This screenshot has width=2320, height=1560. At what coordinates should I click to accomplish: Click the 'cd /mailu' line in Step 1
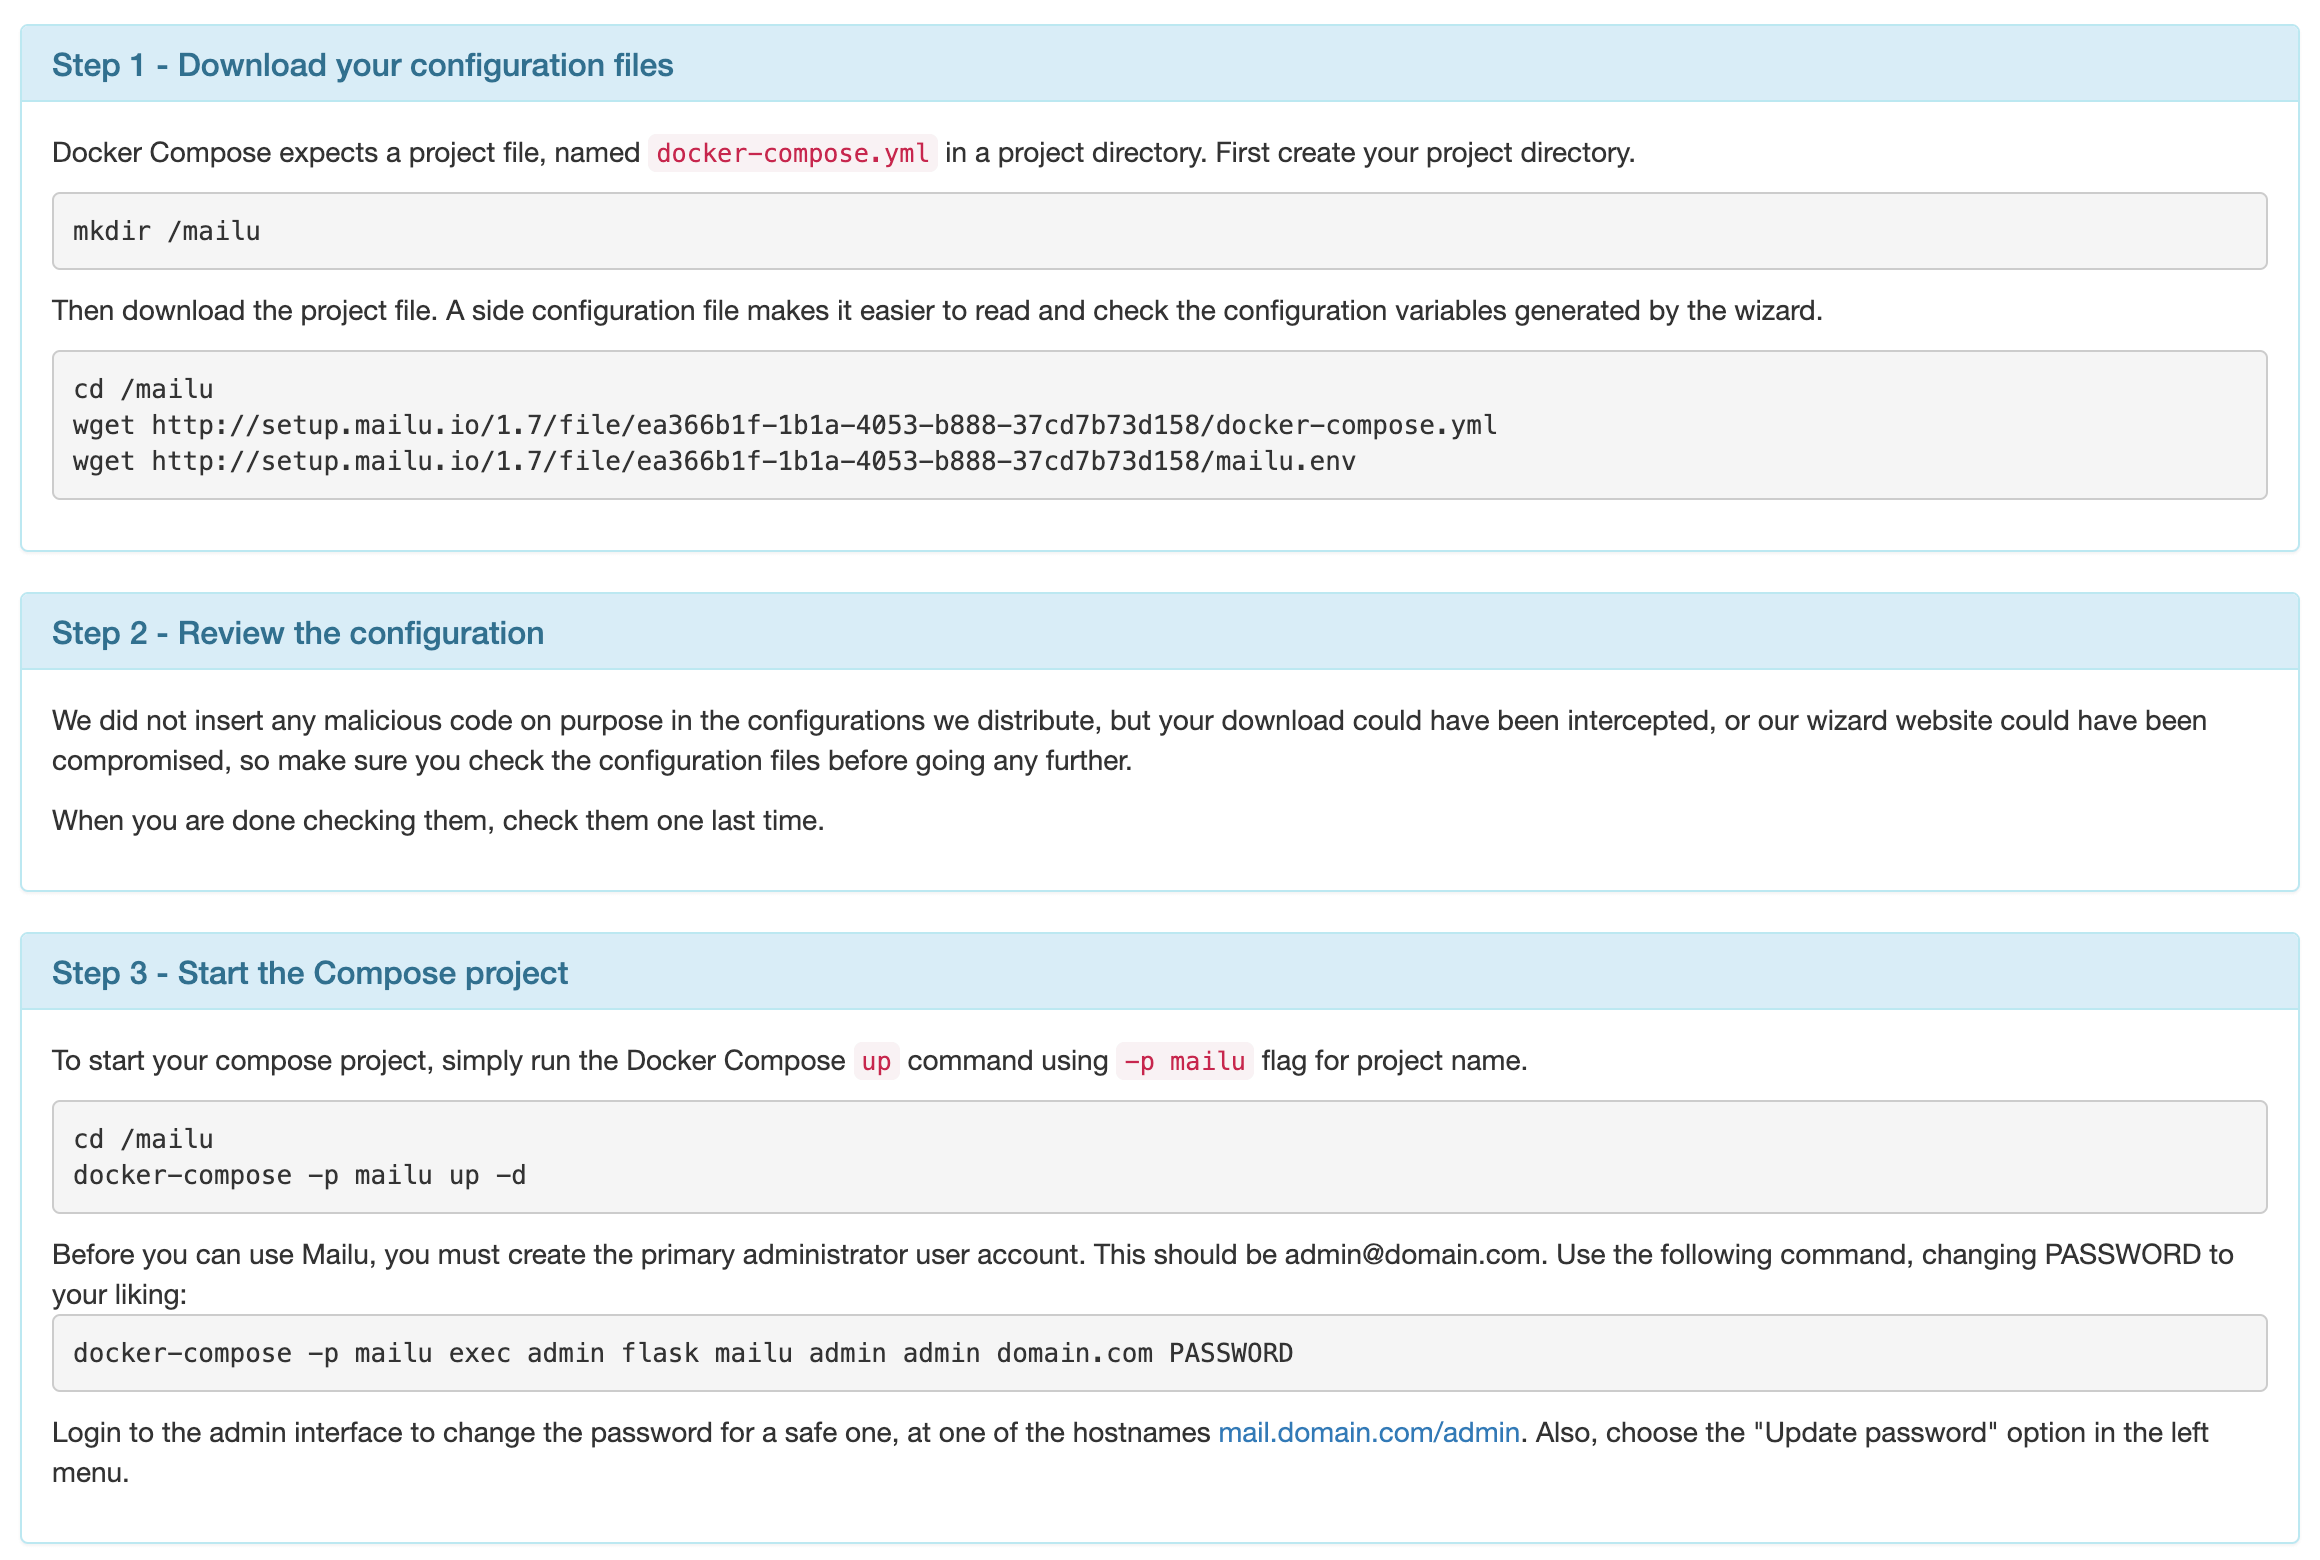pos(143,389)
